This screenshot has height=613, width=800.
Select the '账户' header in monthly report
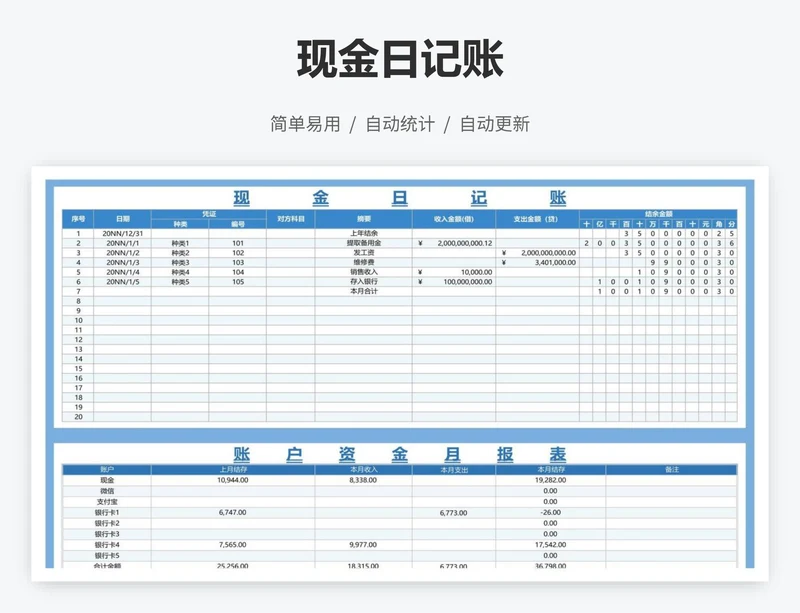[x=107, y=470]
